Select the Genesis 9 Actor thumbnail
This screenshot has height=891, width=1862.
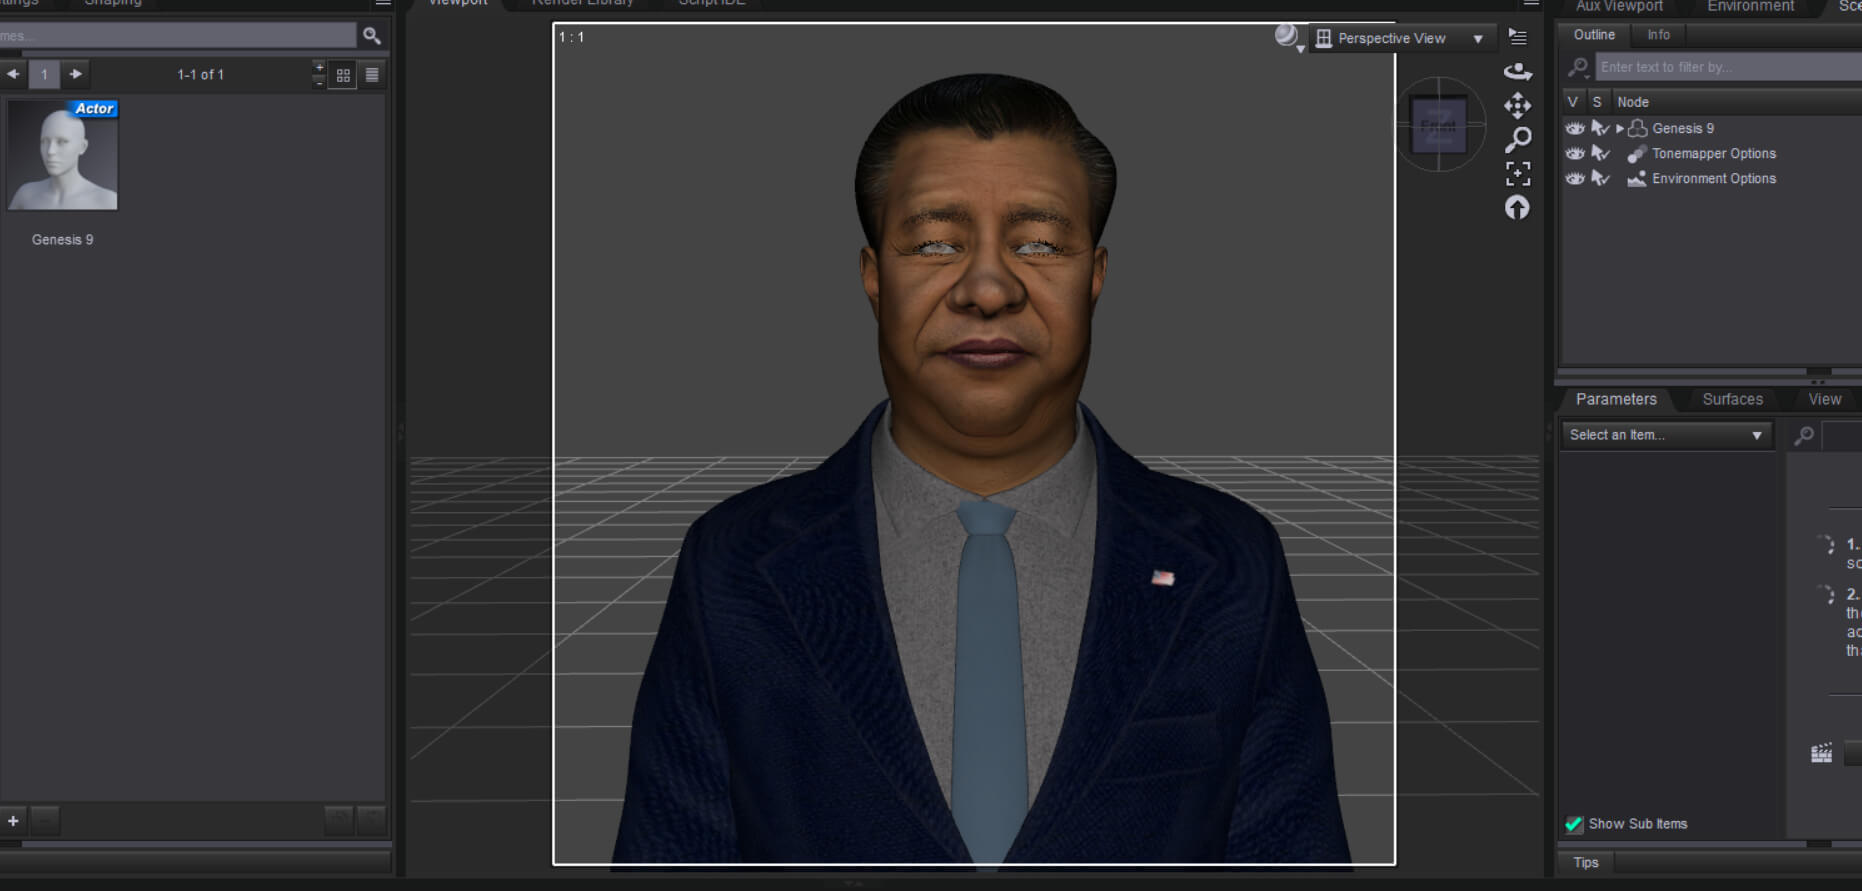click(x=63, y=155)
